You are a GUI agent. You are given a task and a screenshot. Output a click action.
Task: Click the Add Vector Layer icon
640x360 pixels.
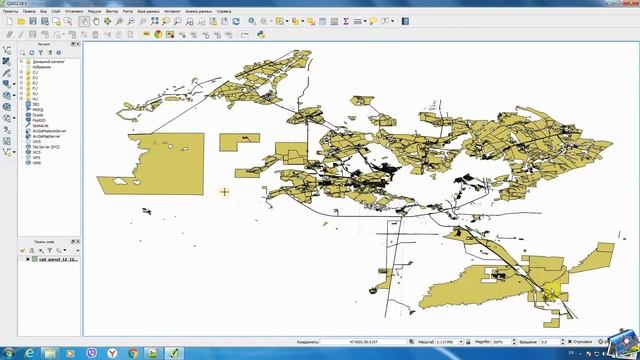(7, 50)
